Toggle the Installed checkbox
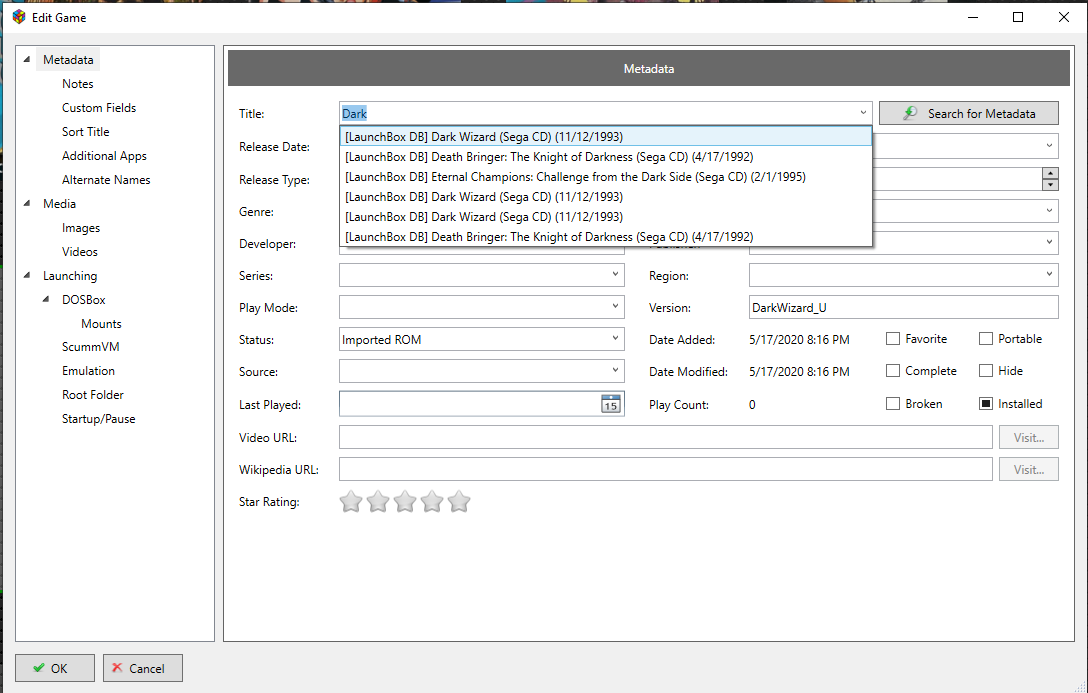 (986, 403)
